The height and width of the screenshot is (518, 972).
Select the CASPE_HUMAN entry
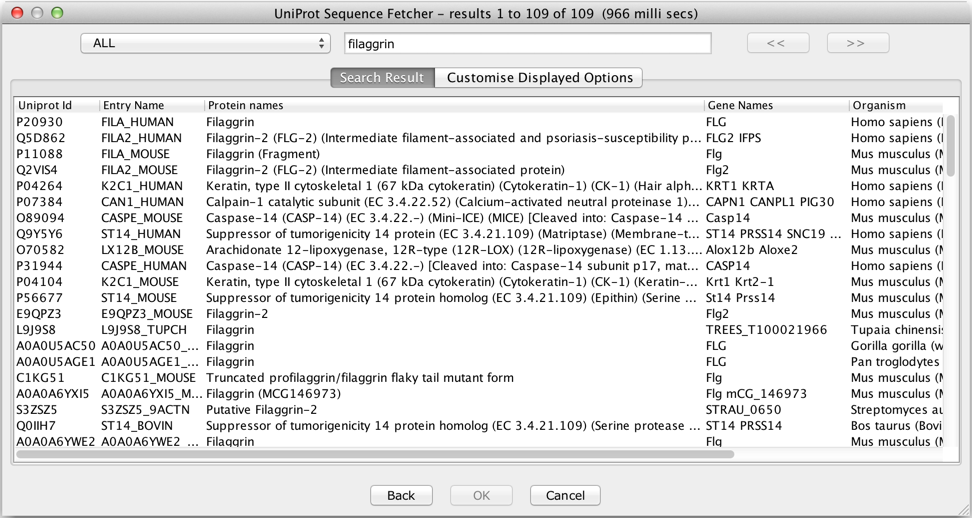click(144, 266)
